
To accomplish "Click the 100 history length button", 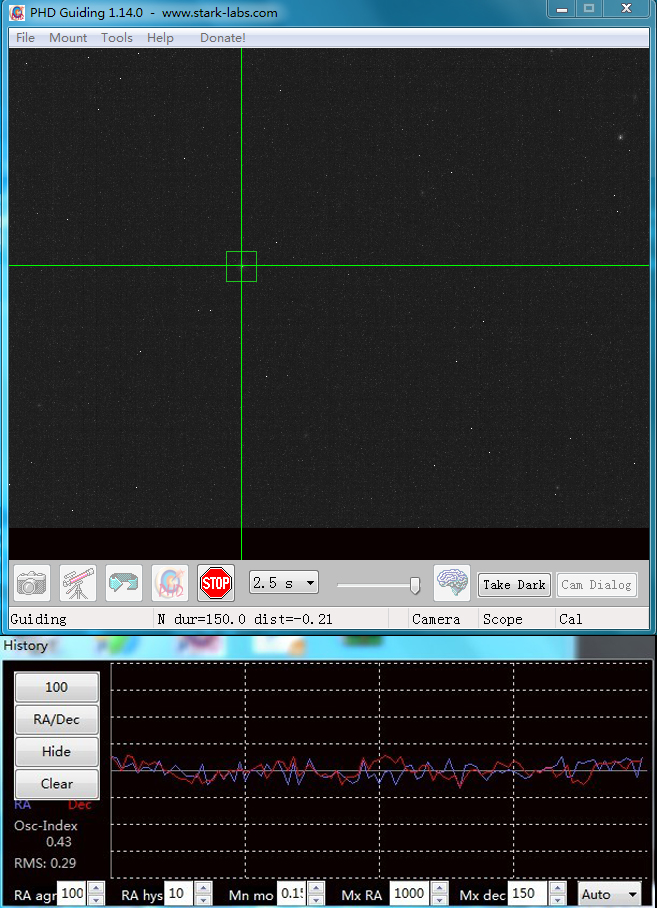I will coord(57,687).
